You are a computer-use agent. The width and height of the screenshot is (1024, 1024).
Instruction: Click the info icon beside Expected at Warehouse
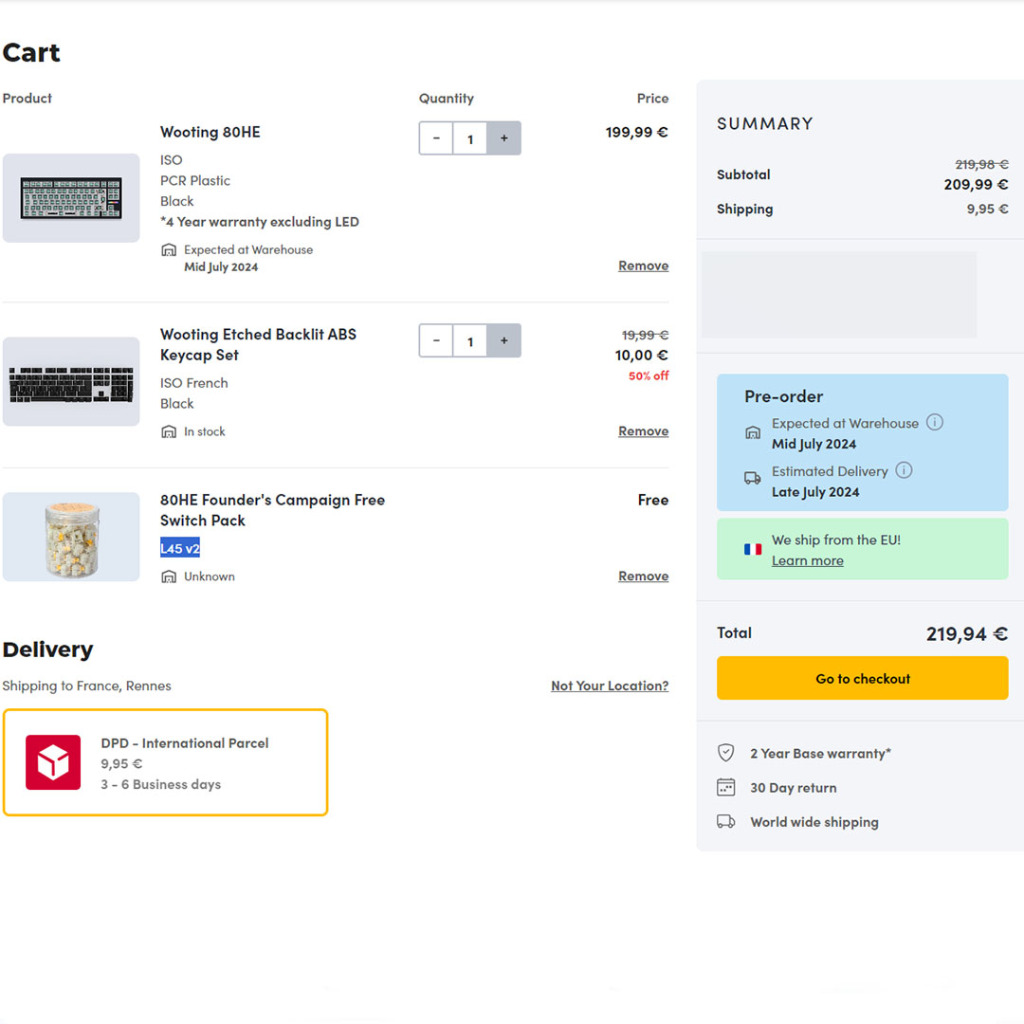click(935, 423)
